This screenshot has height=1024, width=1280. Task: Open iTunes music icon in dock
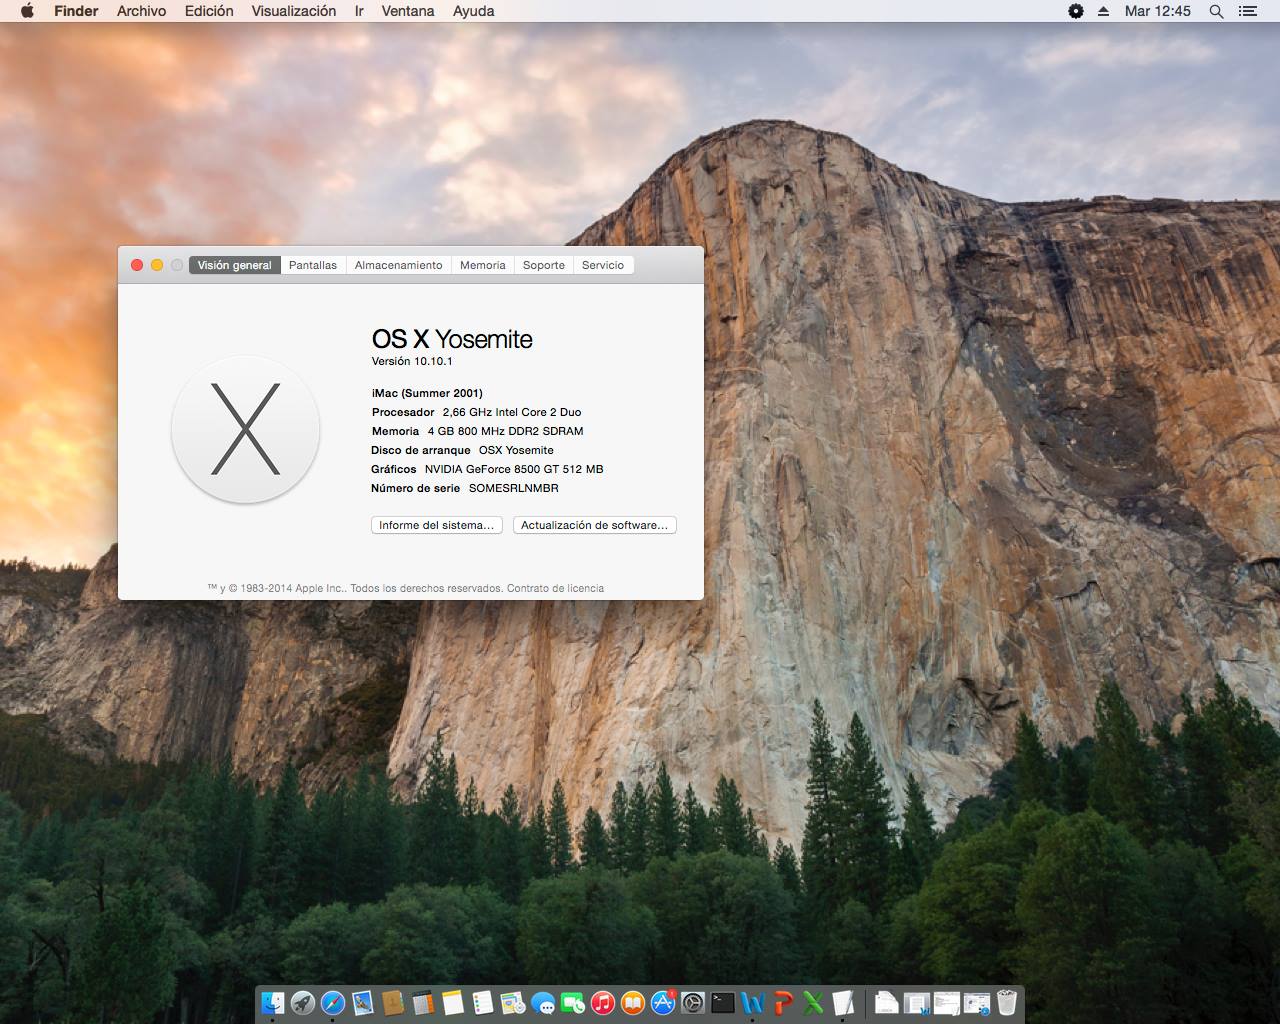coord(603,1002)
